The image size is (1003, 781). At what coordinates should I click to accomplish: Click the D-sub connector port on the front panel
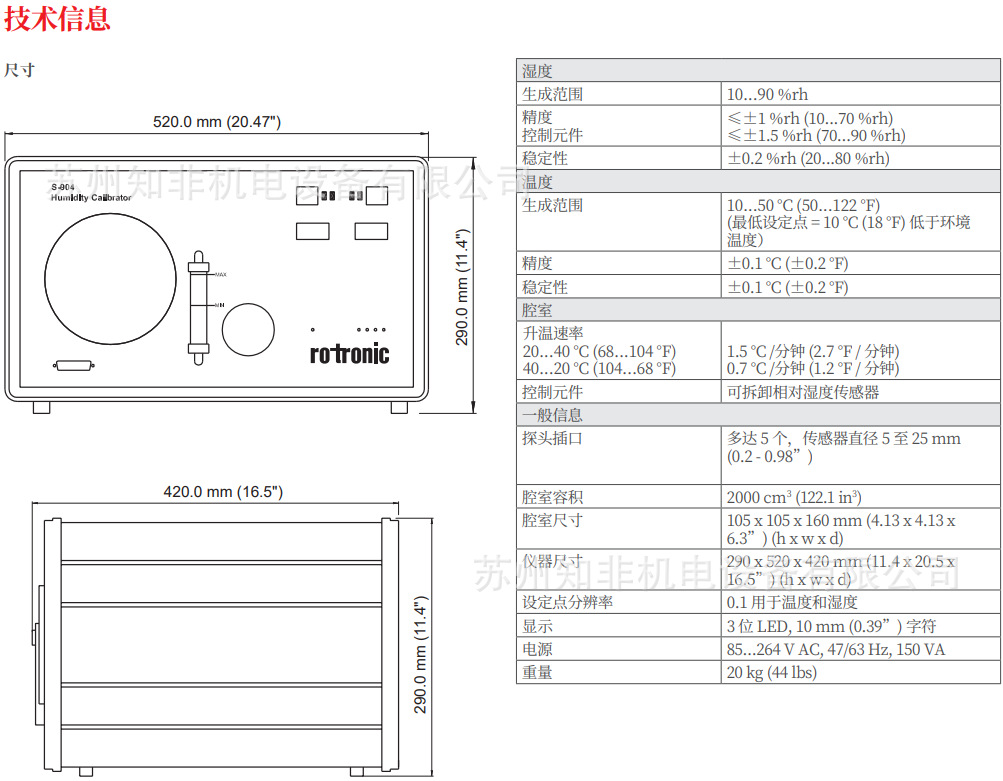pyautogui.click(x=74, y=365)
